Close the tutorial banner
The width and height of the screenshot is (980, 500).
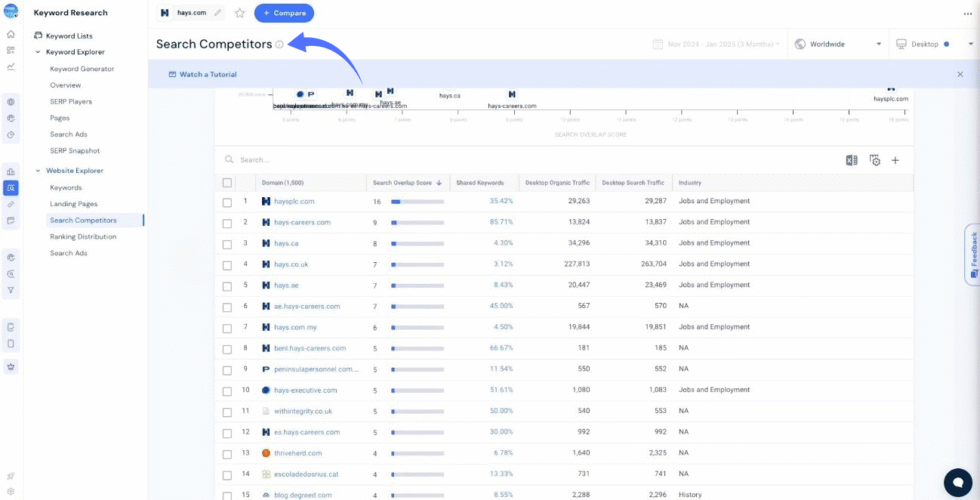960,74
